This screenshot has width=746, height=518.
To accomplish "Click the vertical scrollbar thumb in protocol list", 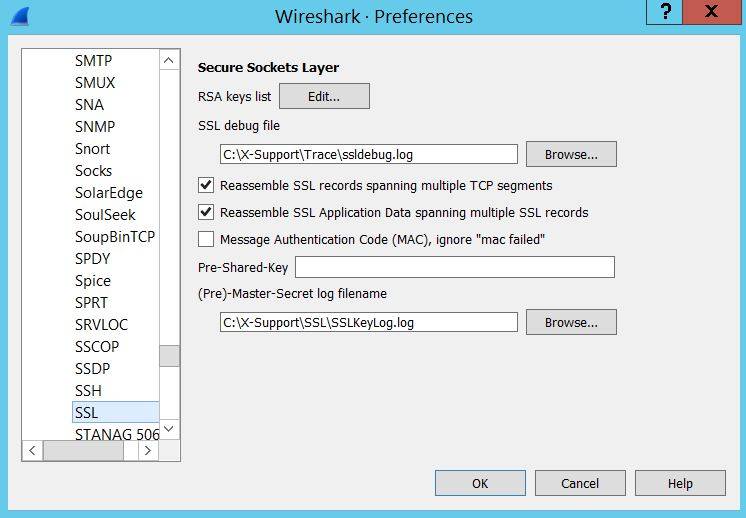I will (169, 356).
